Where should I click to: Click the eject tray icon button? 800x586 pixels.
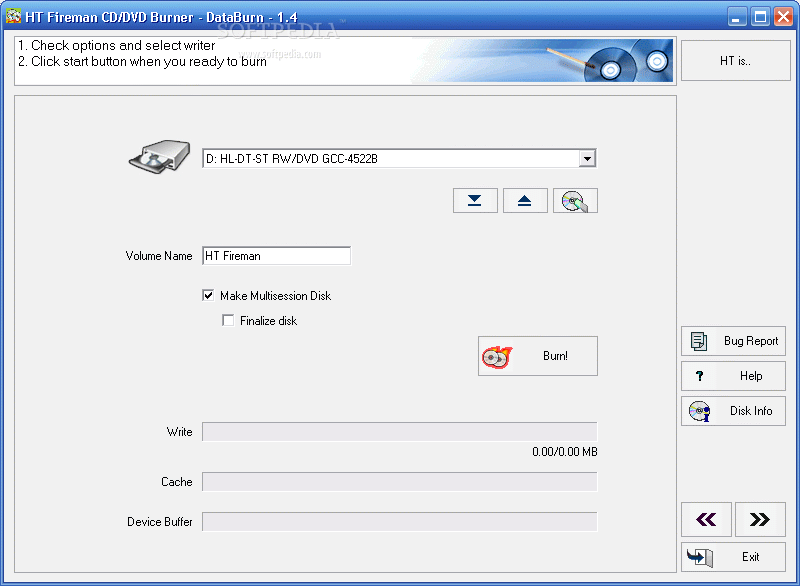[525, 200]
